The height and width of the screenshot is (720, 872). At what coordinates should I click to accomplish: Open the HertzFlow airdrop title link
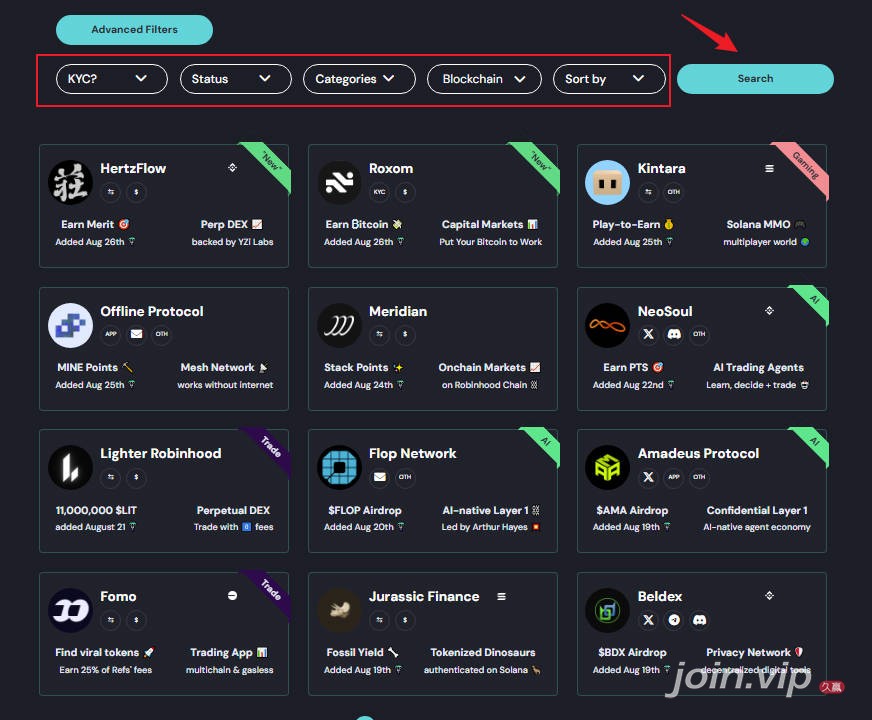tap(133, 168)
